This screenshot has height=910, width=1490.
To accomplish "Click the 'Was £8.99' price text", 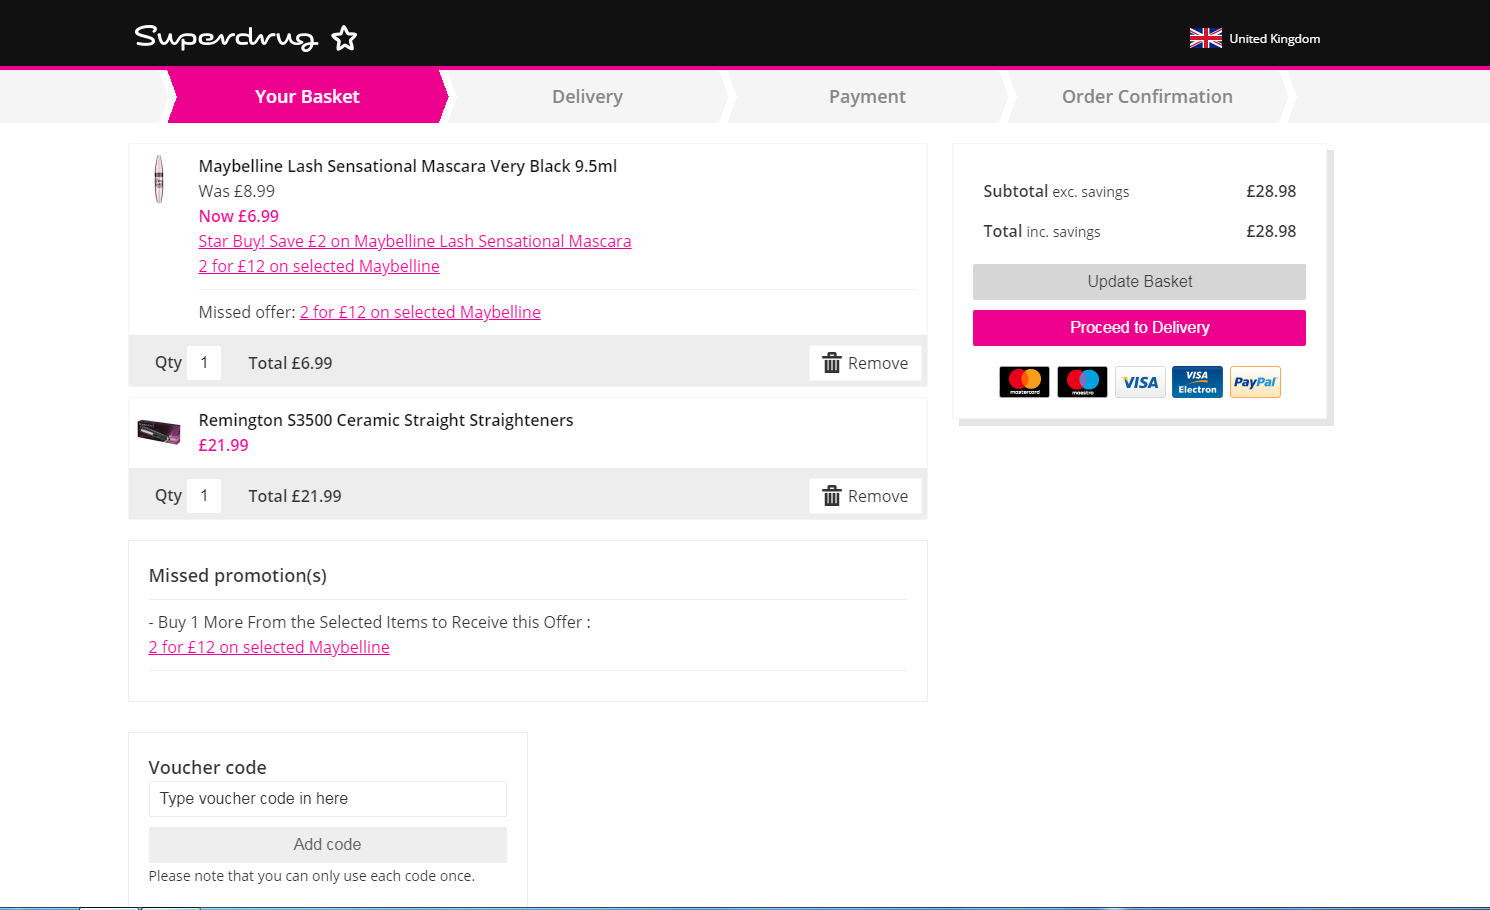I will pyautogui.click(x=236, y=191).
